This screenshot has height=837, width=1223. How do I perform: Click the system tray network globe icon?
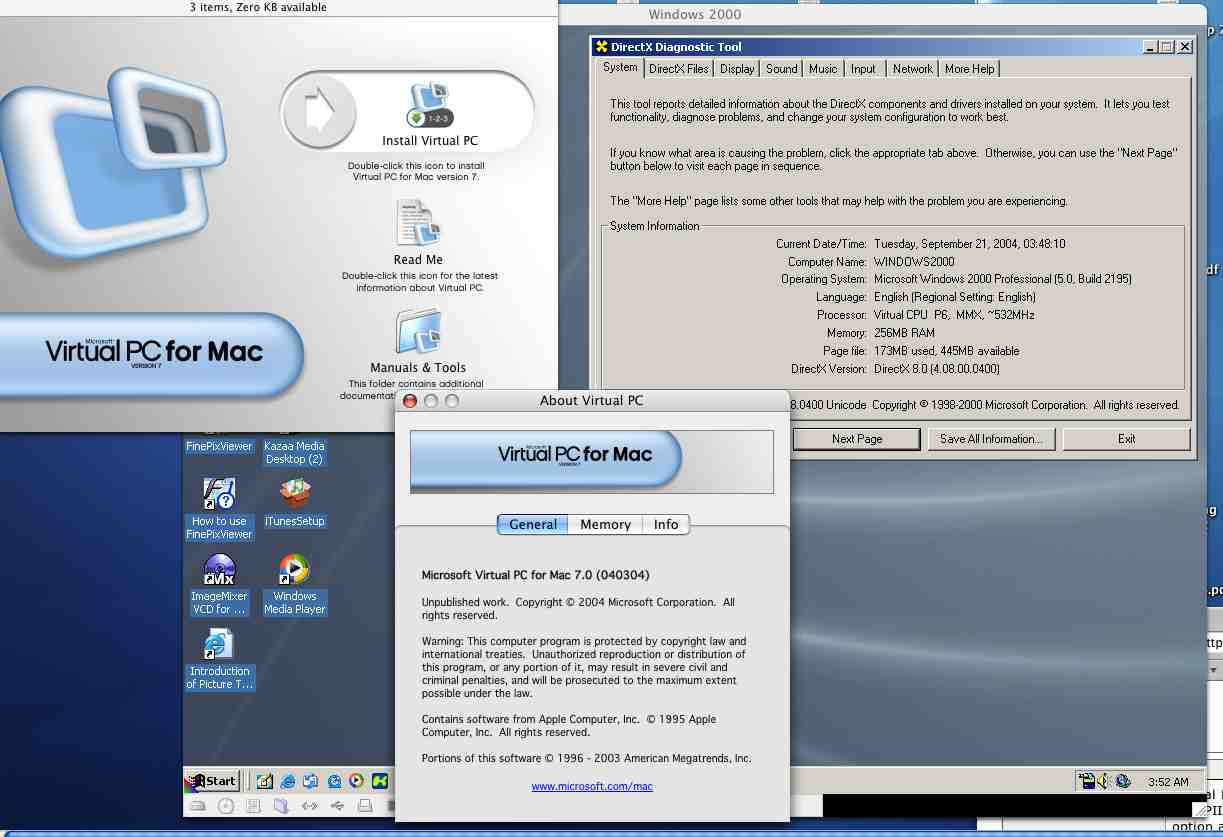[1123, 781]
